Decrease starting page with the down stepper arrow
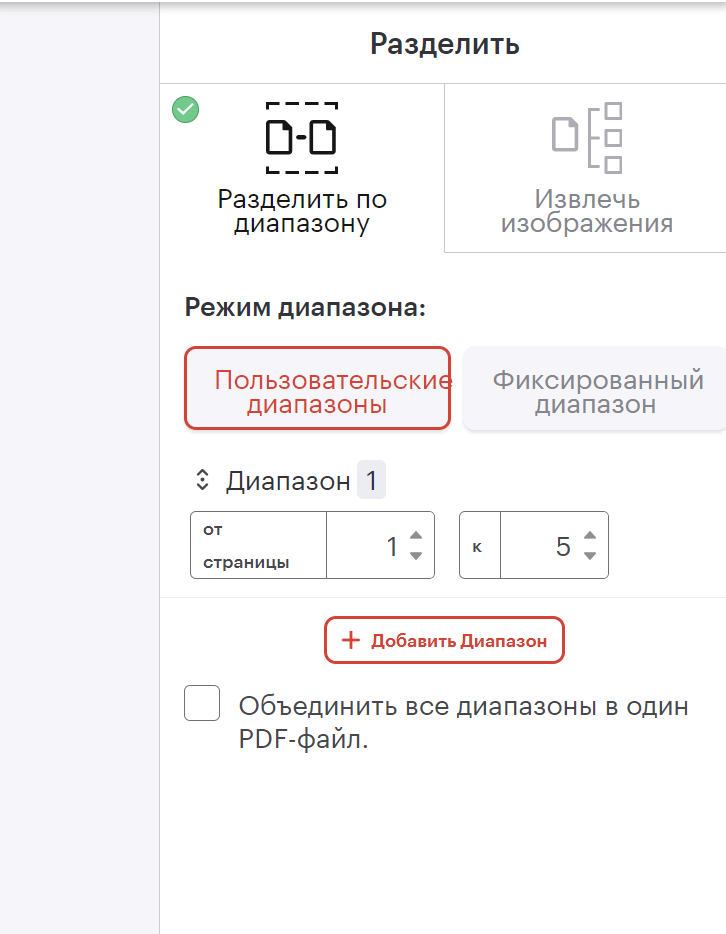Image resolution: width=726 pixels, height=934 pixels. (415, 555)
